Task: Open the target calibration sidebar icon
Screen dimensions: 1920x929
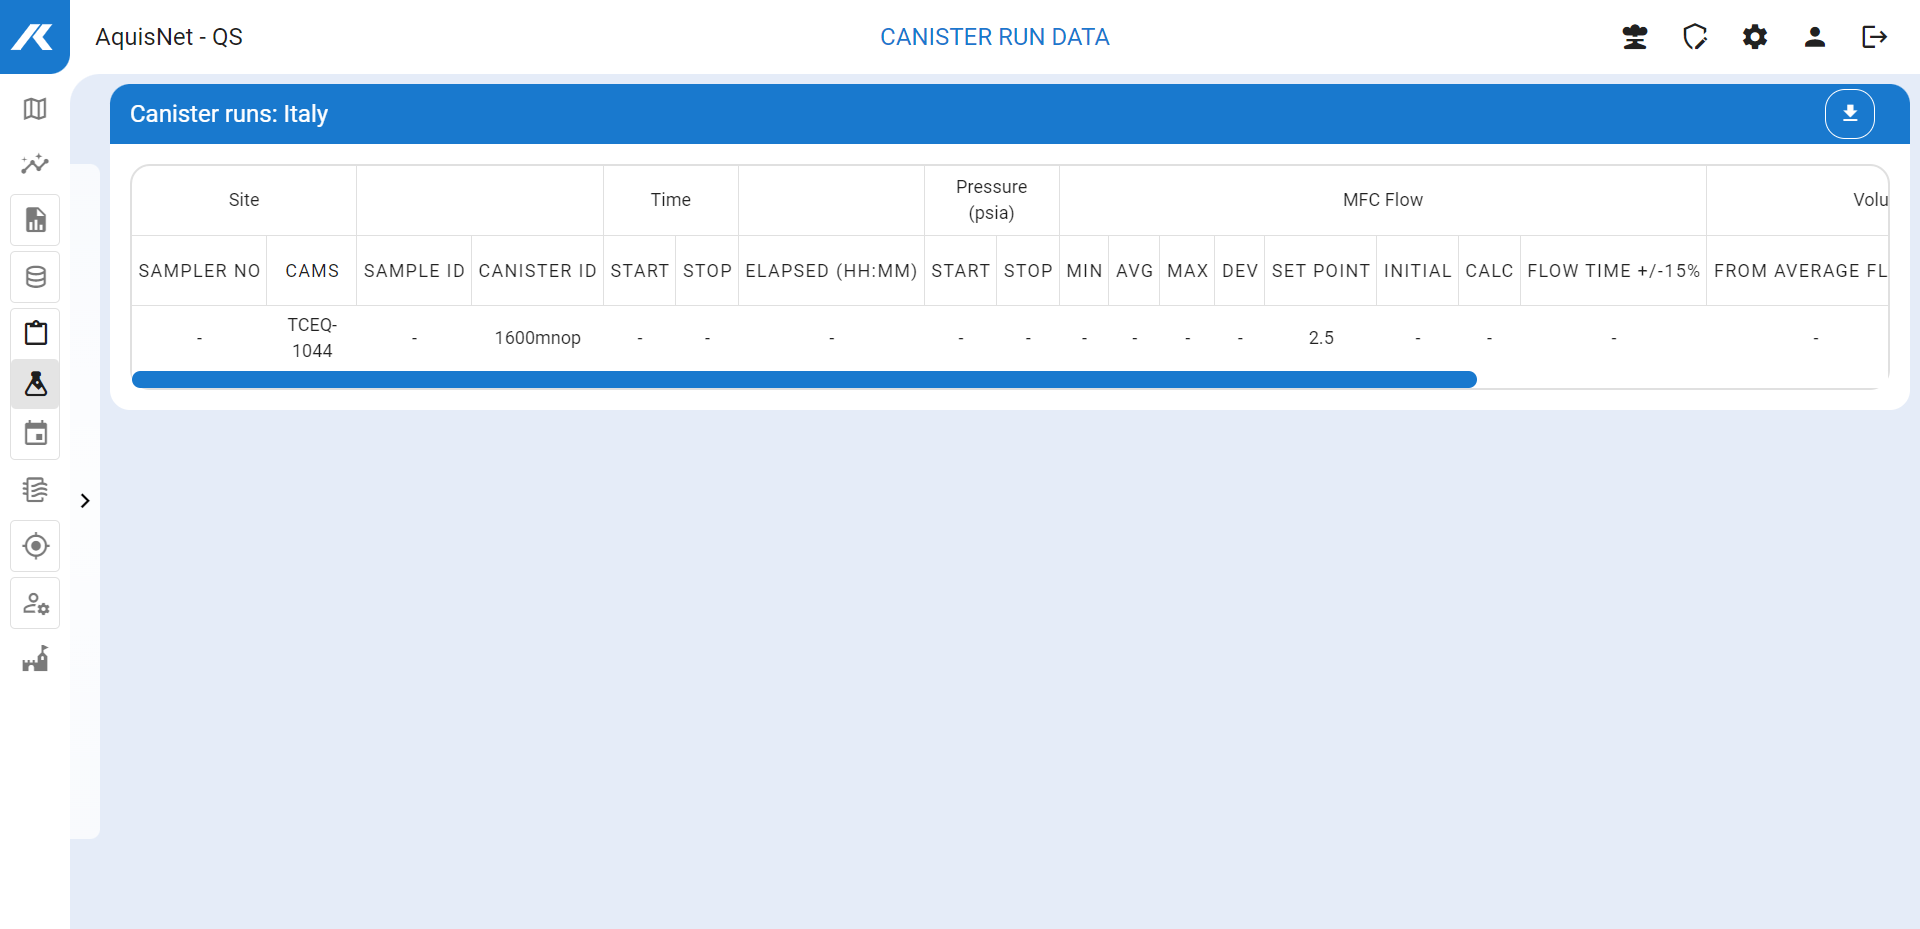Action: click(x=35, y=546)
